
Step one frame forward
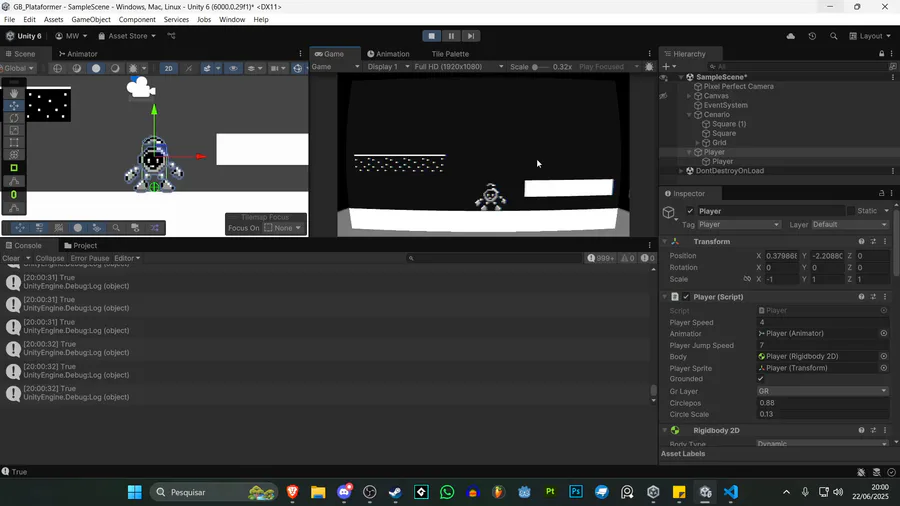coord(471,36)
